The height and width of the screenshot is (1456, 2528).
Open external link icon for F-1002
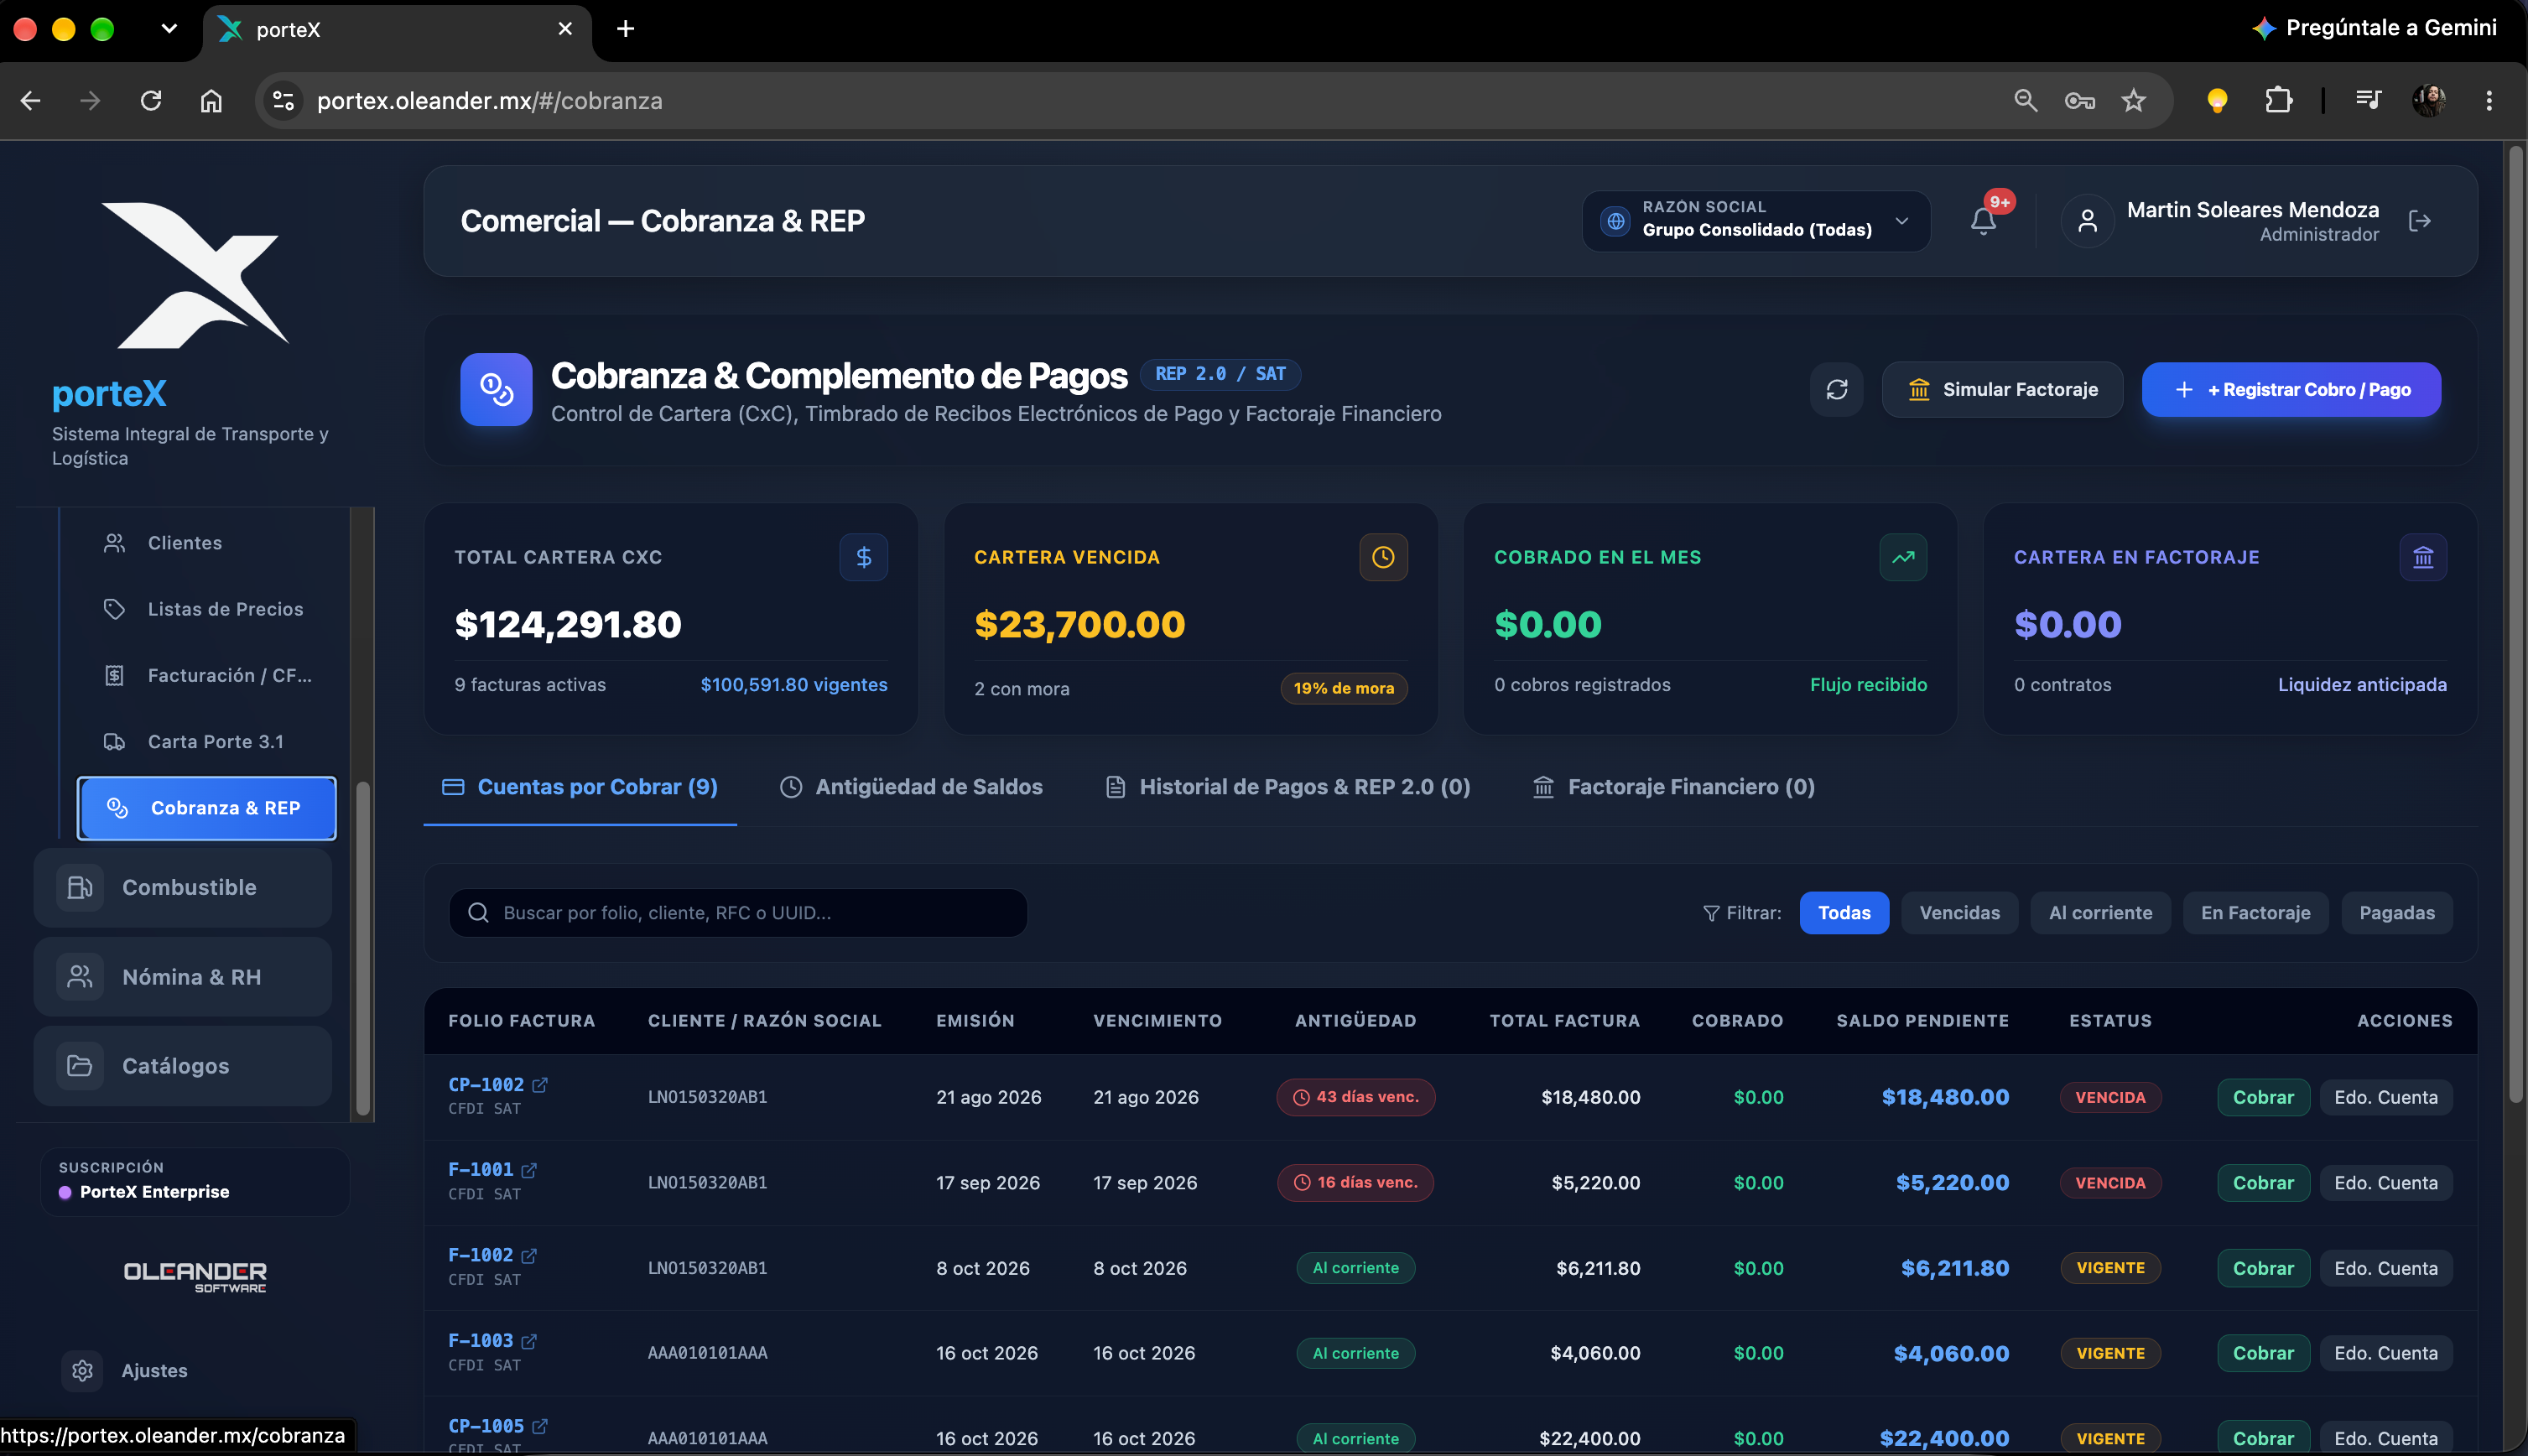(529, 1255)
